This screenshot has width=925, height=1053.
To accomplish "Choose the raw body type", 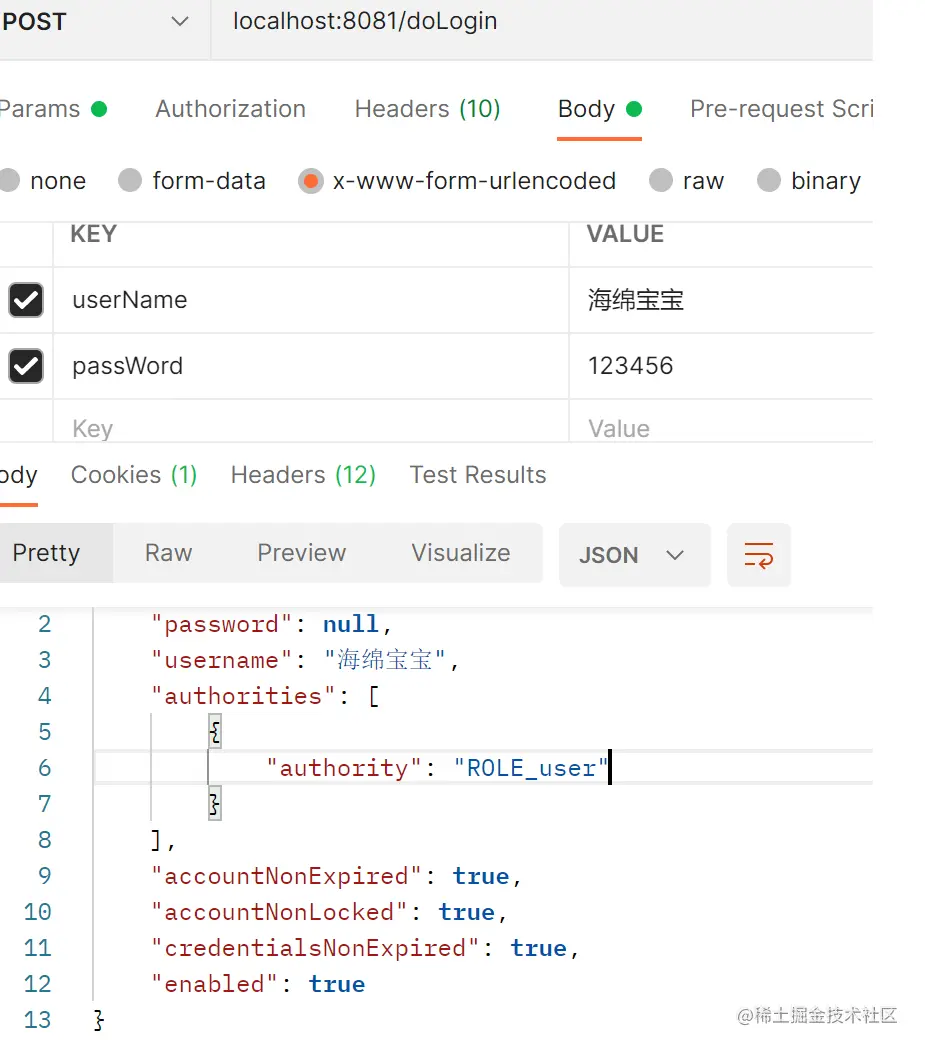I will click(660, 181).
